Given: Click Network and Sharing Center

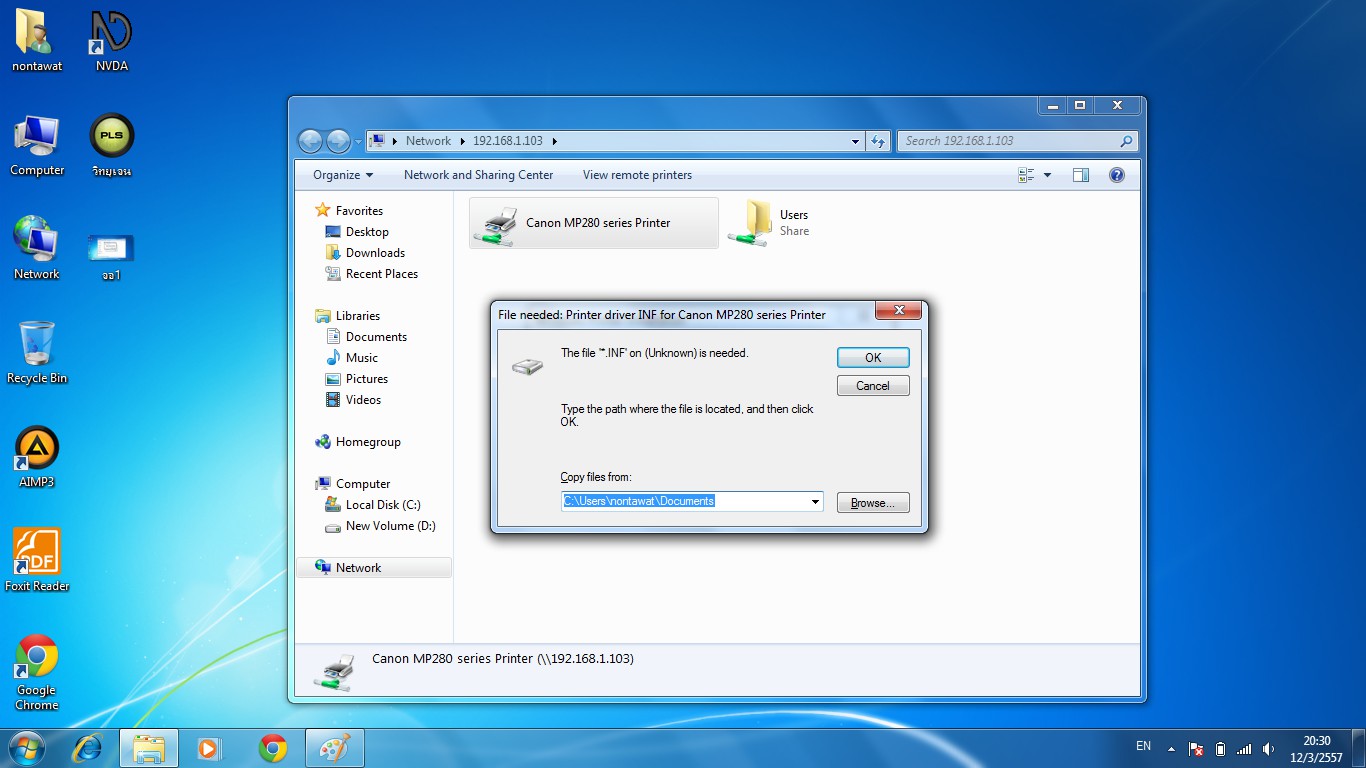Looking at the screenshot, I should [x=478, y=175].
